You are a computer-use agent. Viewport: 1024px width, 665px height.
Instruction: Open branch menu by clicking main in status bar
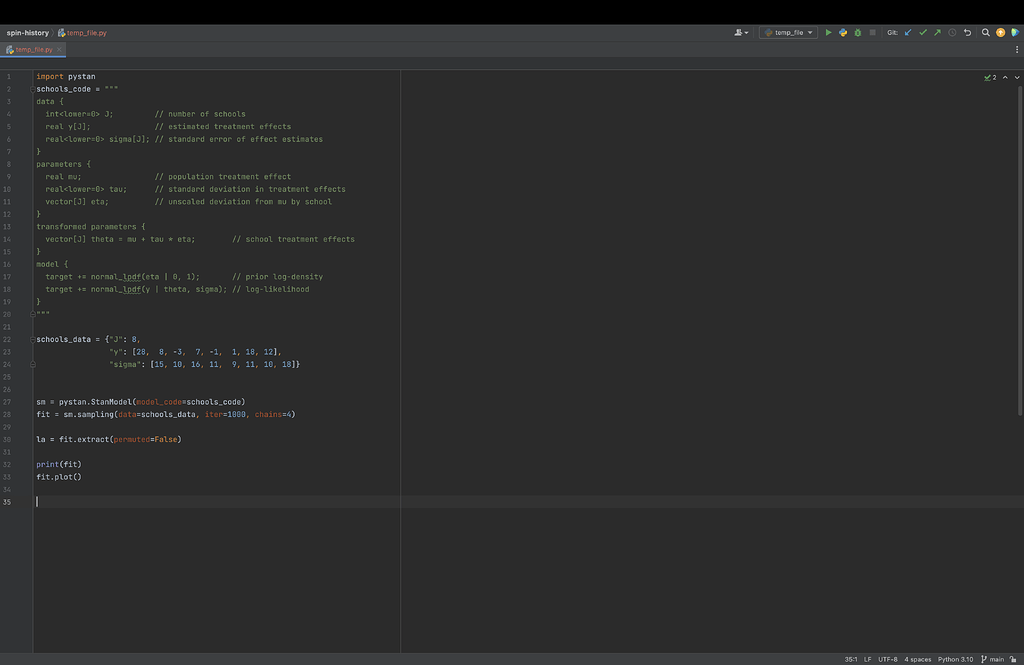(998, 659)
